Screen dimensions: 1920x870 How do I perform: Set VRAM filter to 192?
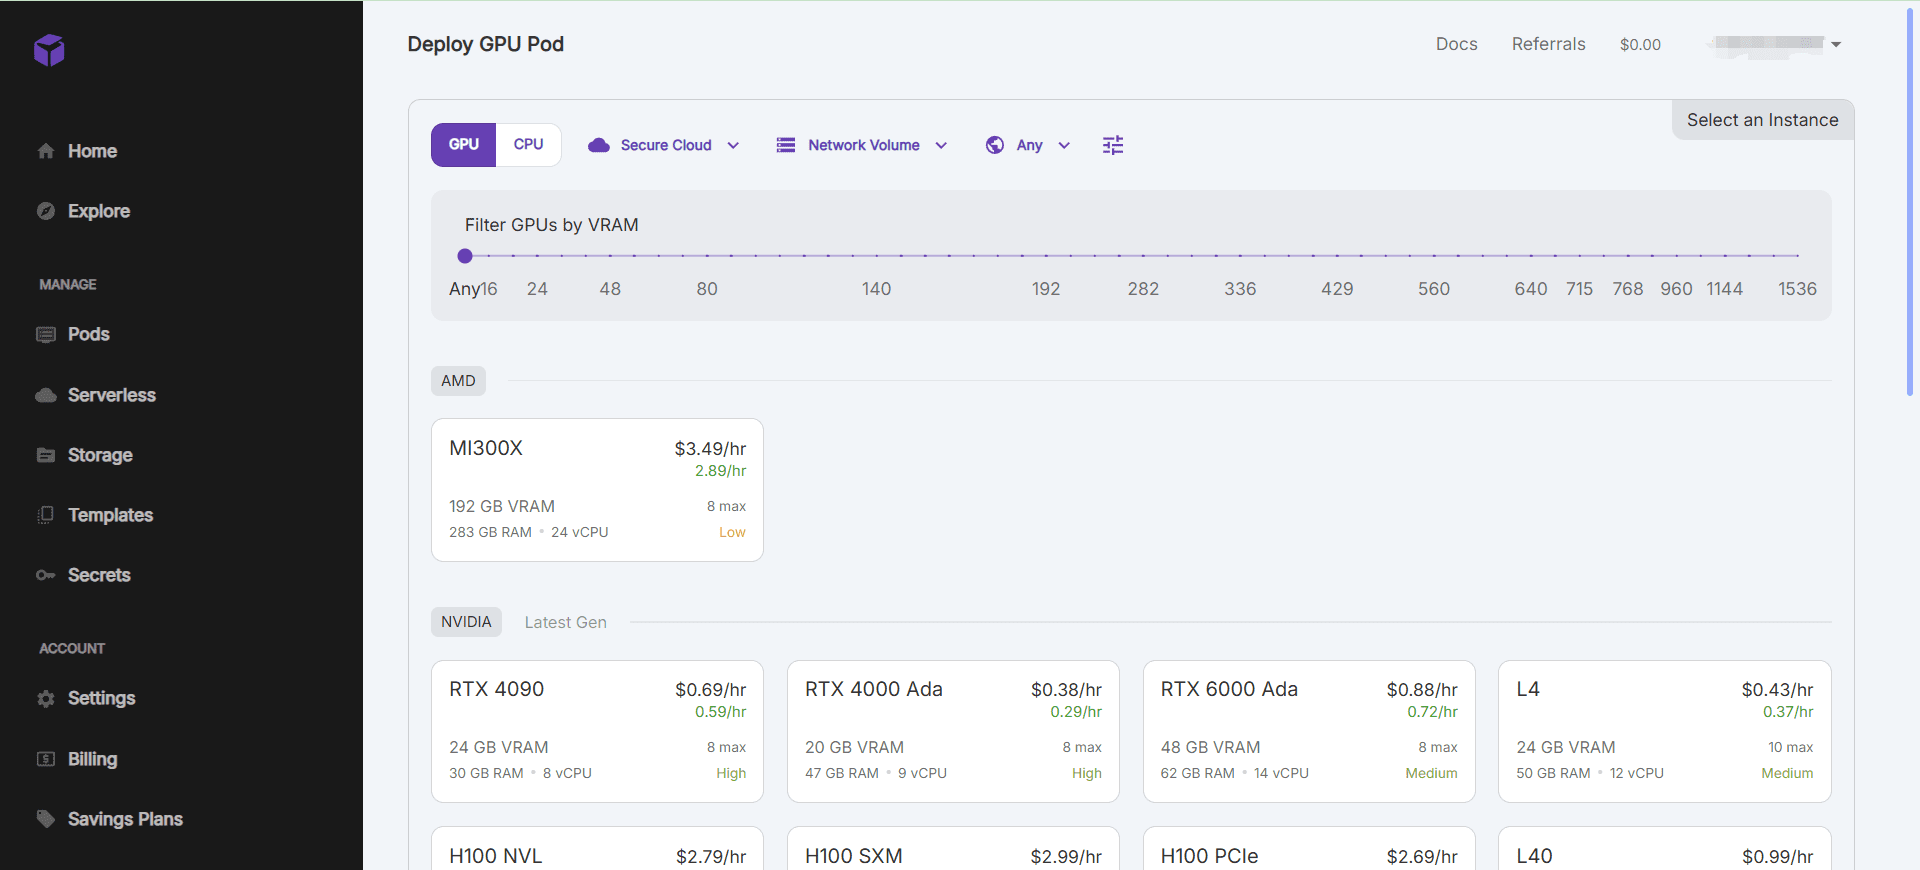(1046, 289)
